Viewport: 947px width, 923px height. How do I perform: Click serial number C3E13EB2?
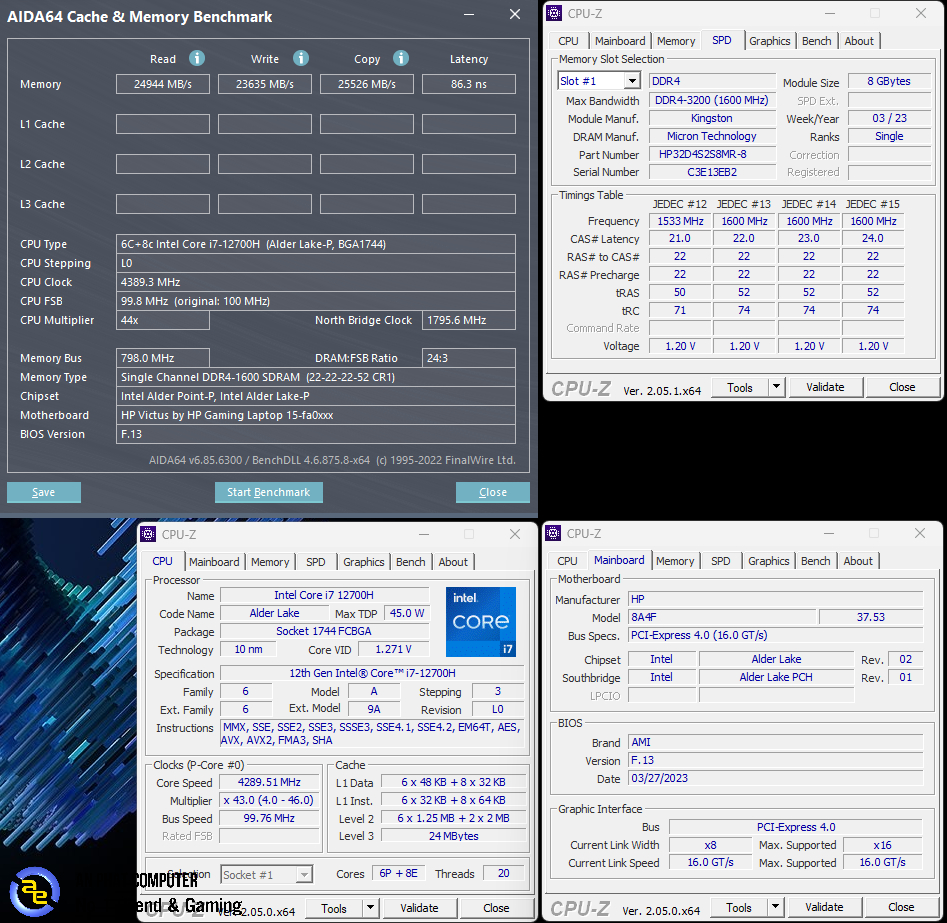coord(712,172)
